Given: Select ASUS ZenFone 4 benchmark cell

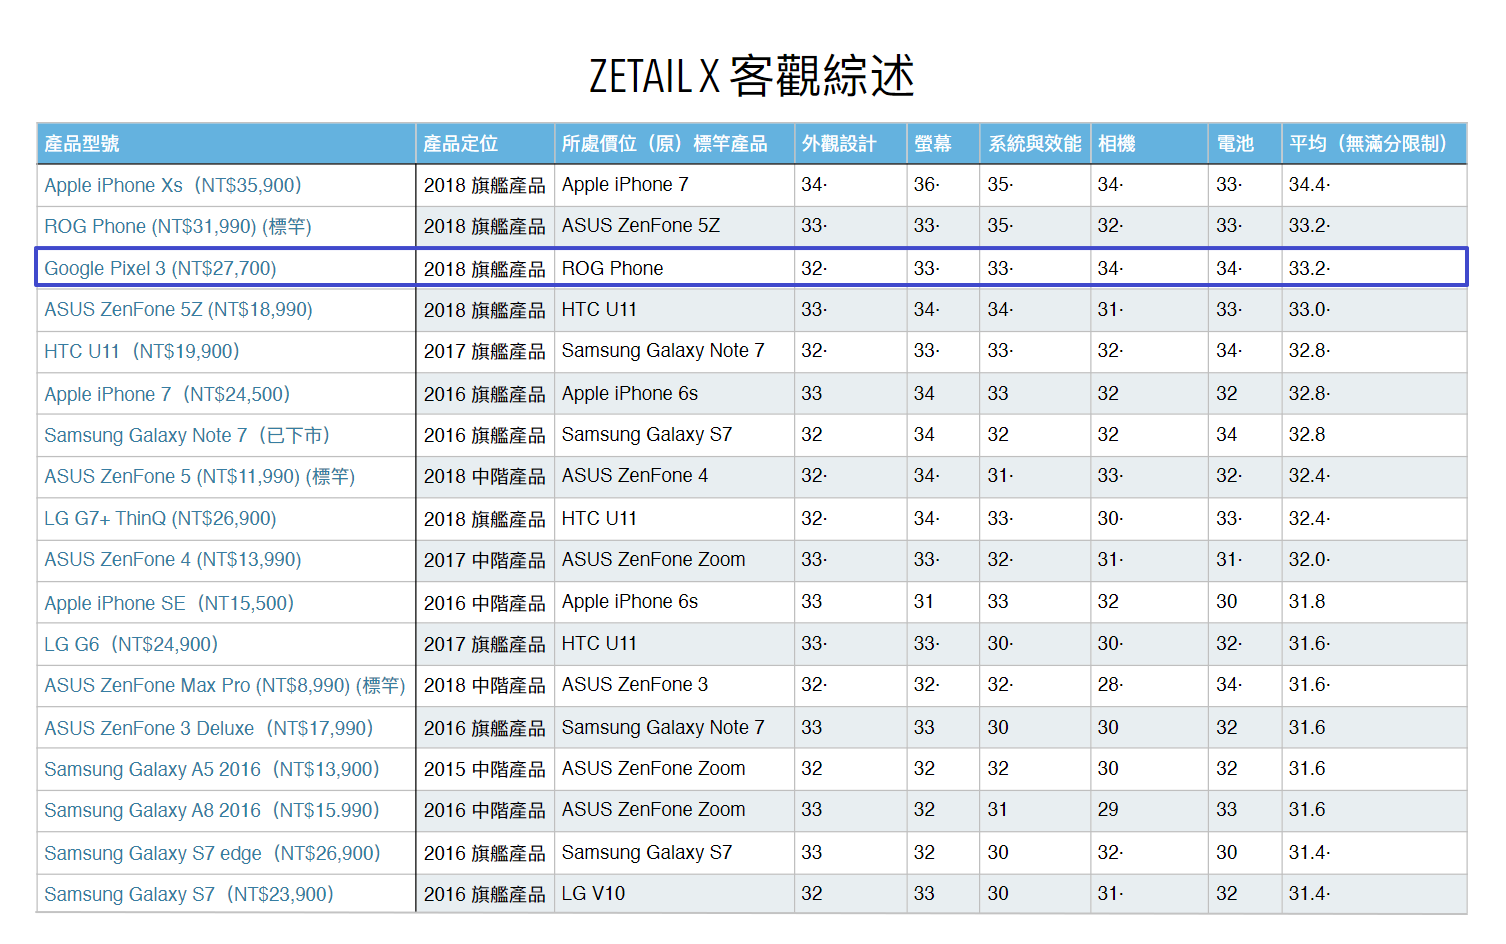Looking at the screenshot, I should (634, 476).
